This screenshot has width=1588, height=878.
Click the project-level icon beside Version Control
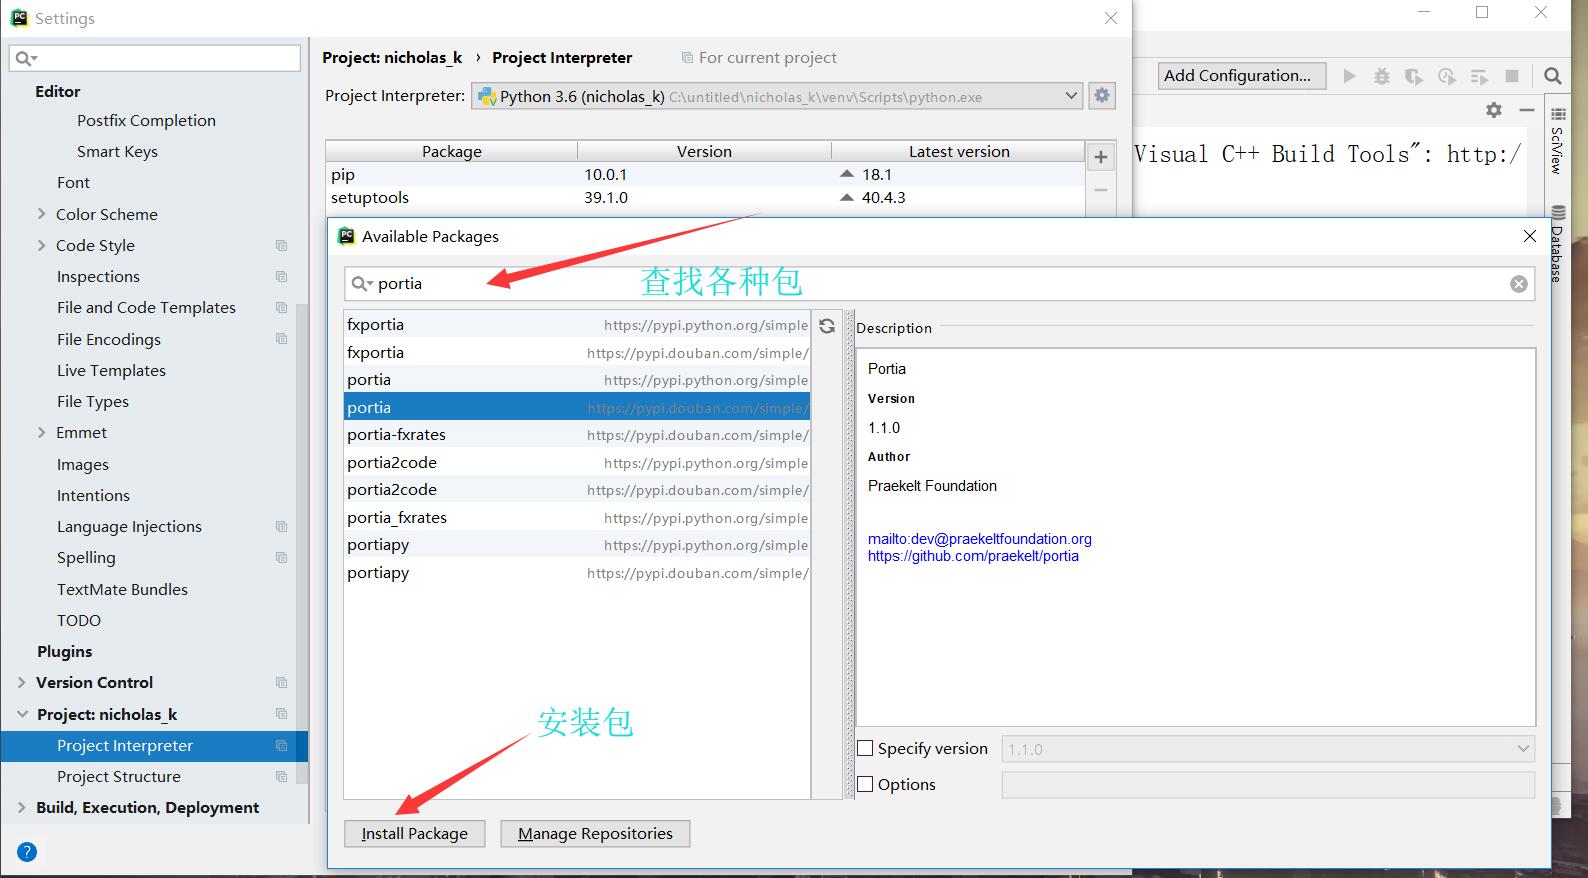pos(281,682)
